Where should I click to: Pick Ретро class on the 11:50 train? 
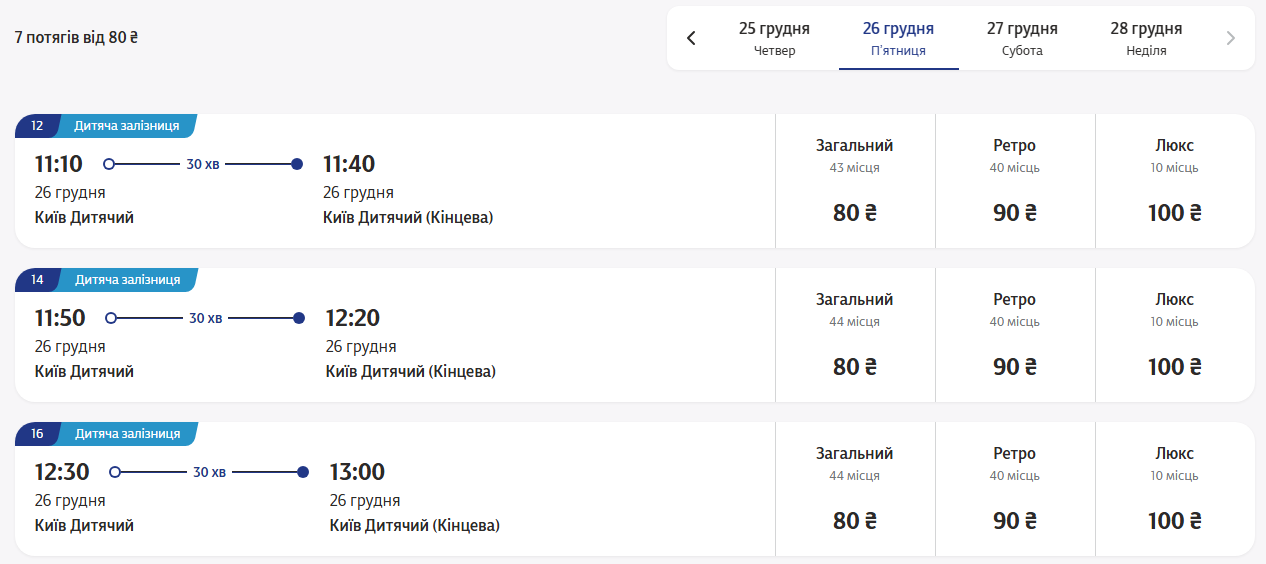[x=1015, y=335]
